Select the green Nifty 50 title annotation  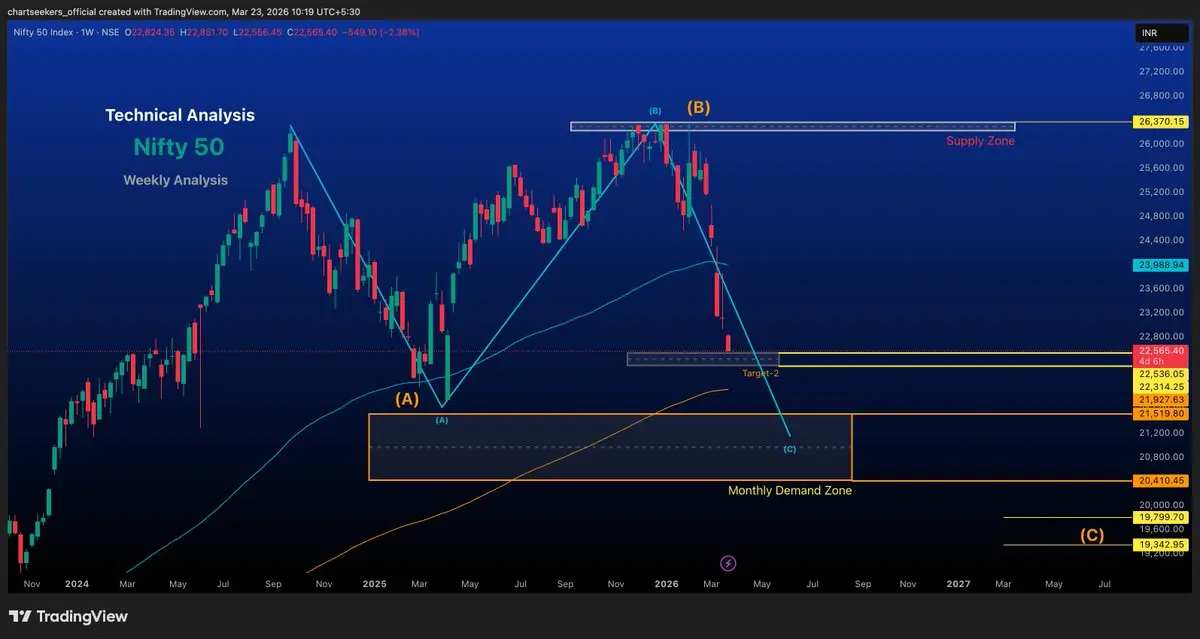[x=179, y=147]
